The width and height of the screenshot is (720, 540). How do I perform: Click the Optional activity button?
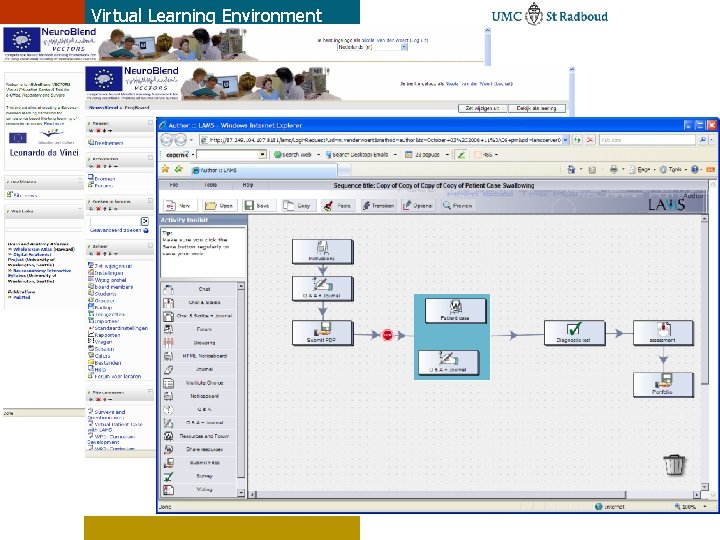[x=417, y=206]
